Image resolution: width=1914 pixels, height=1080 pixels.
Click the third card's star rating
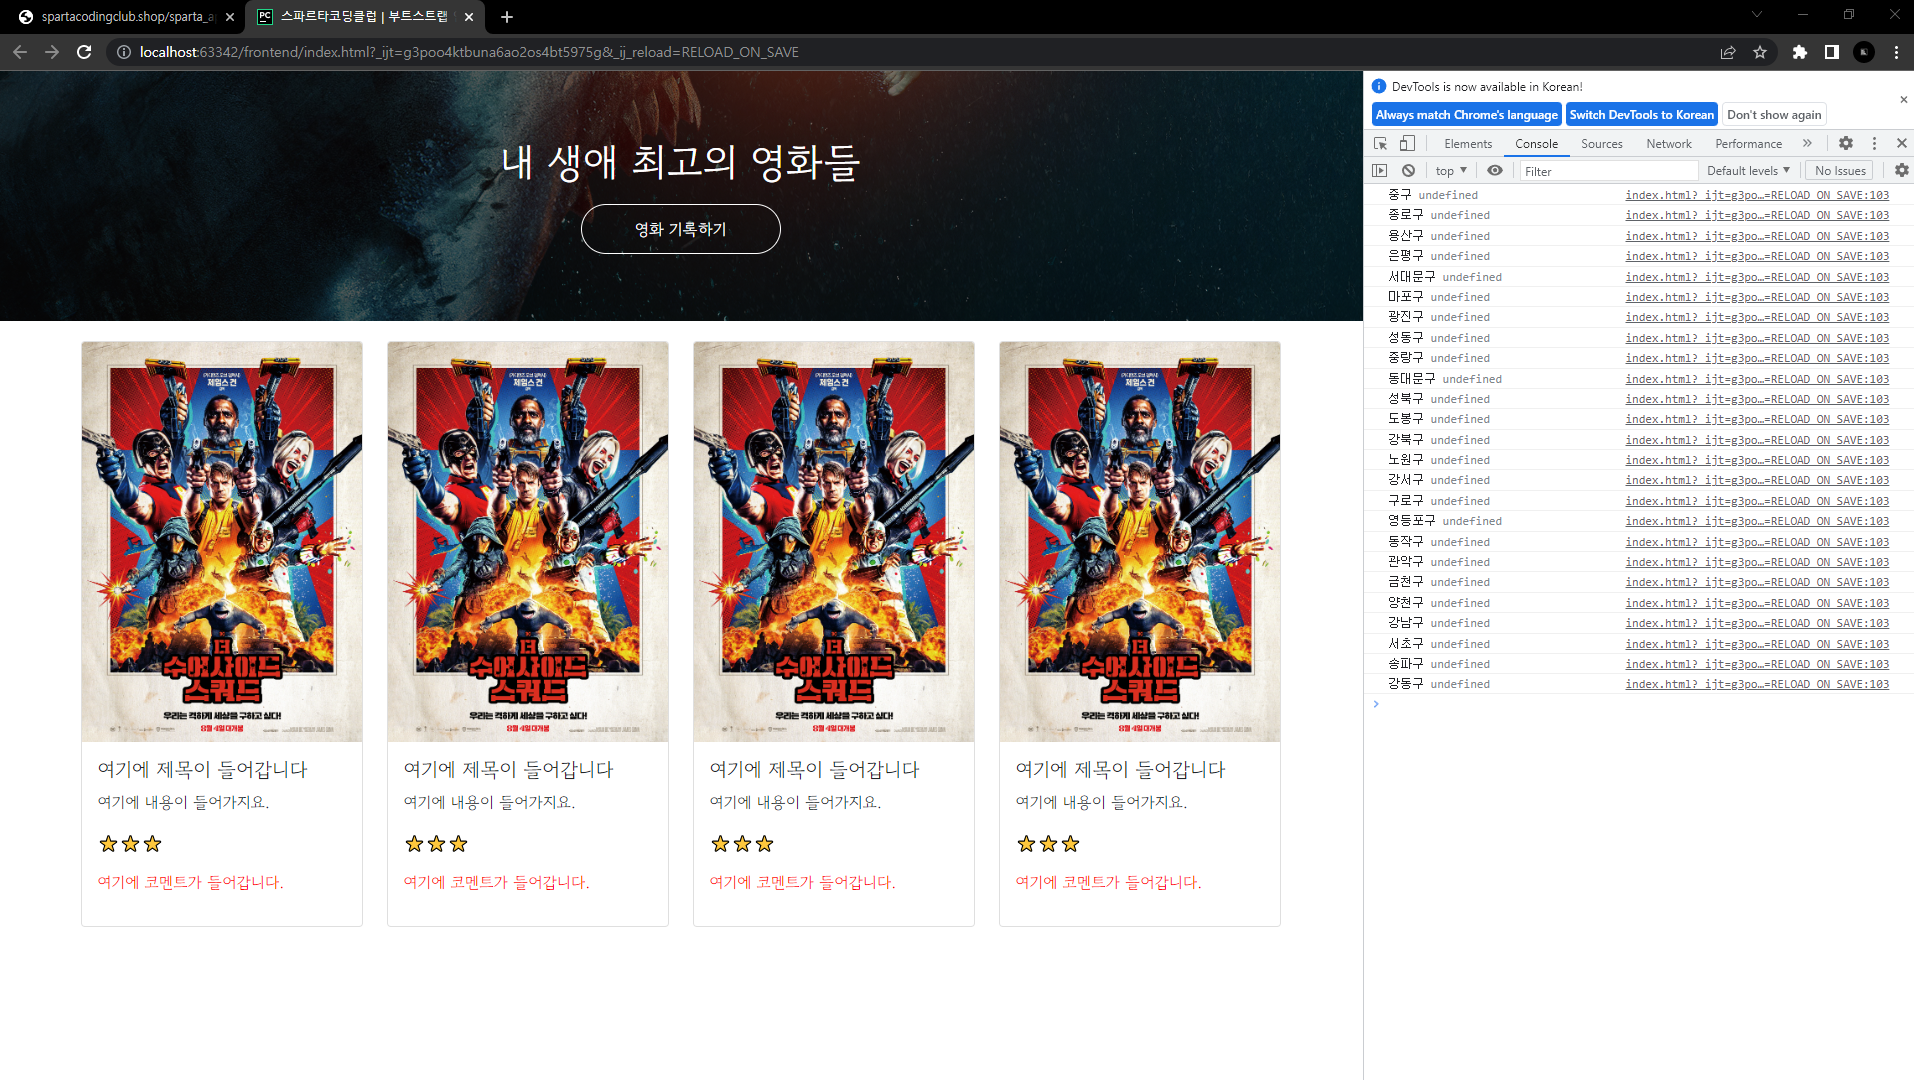click(742, 844)
